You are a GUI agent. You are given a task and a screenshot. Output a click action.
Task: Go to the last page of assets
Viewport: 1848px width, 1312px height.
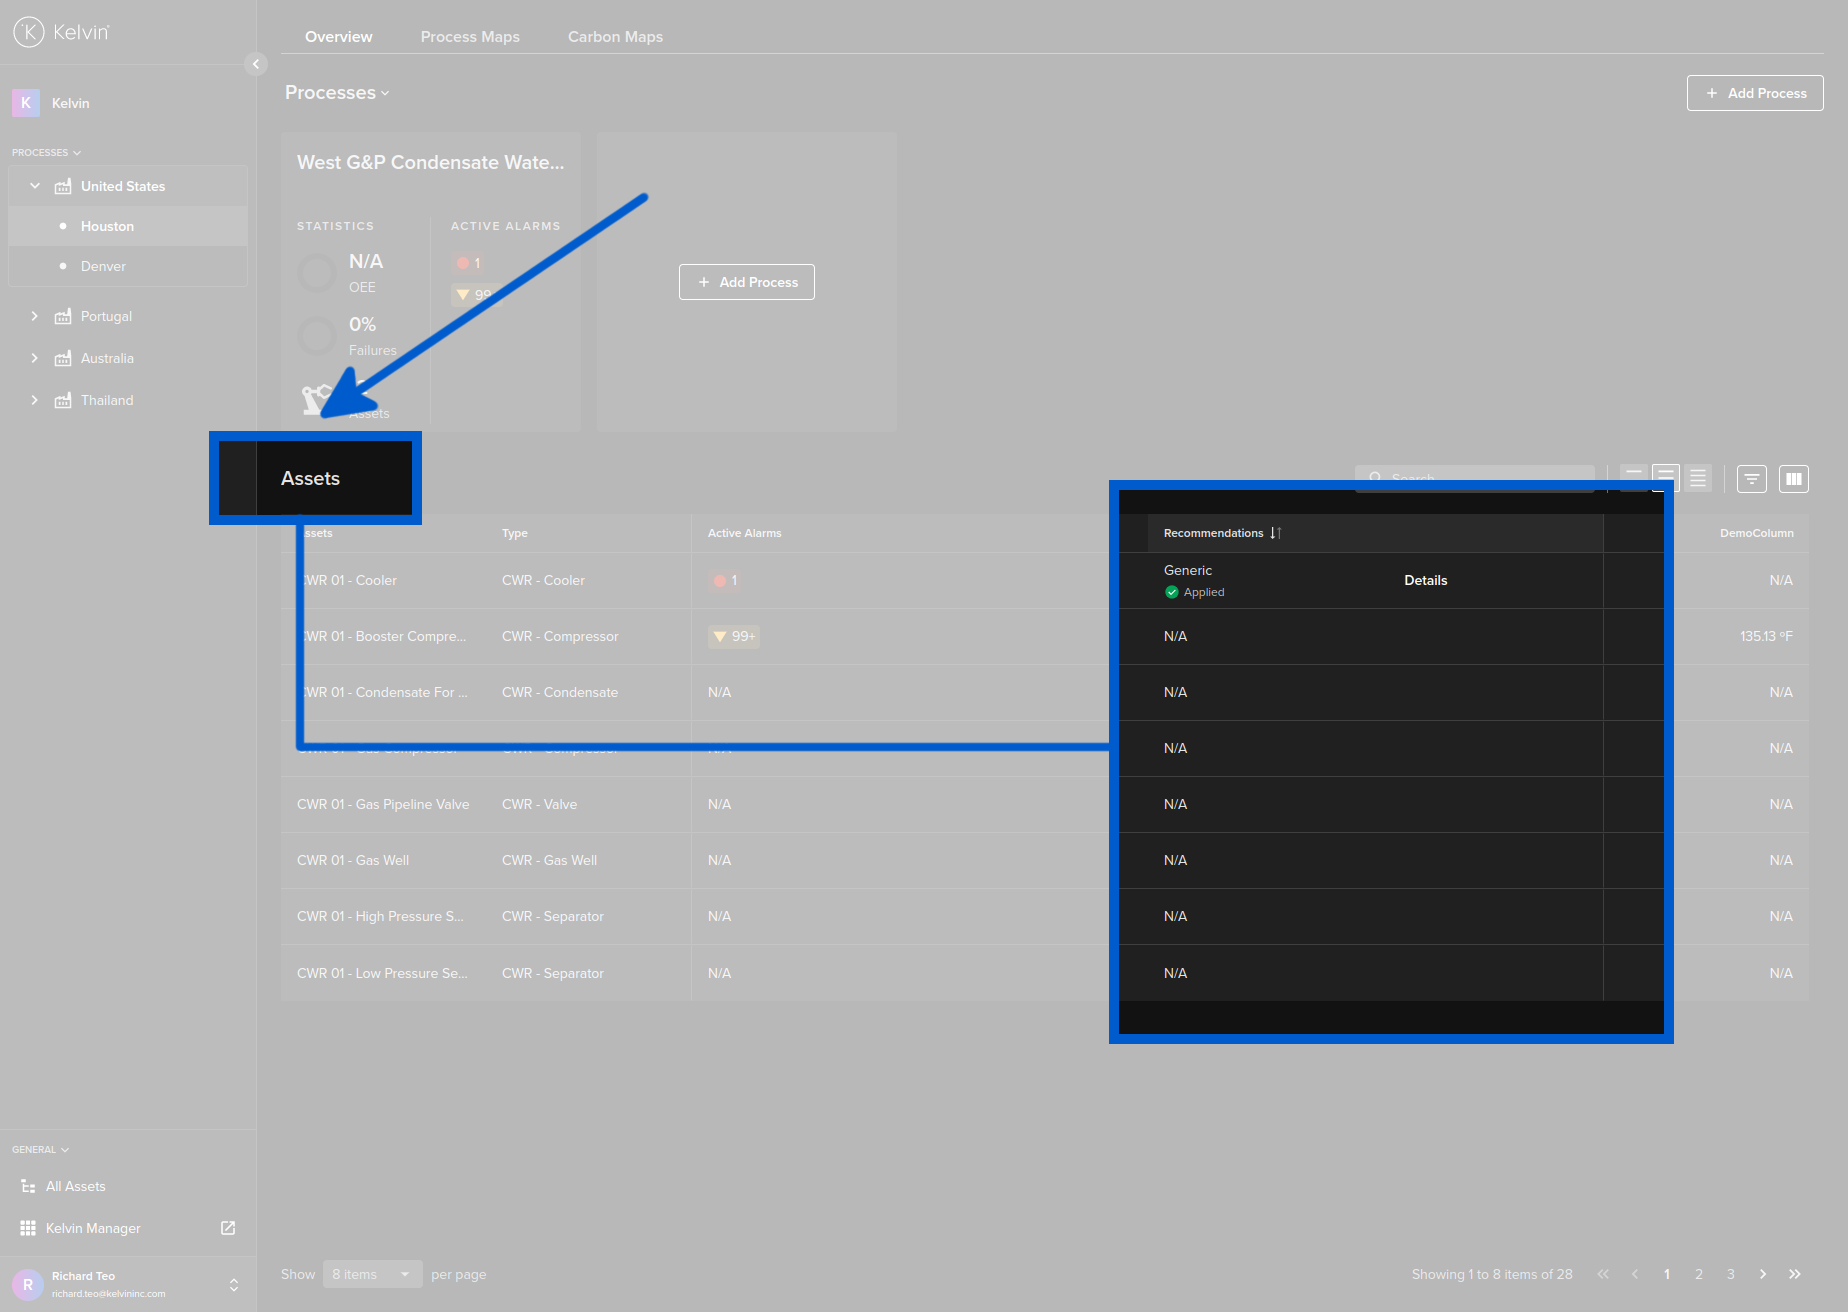pos(1795,1274)
